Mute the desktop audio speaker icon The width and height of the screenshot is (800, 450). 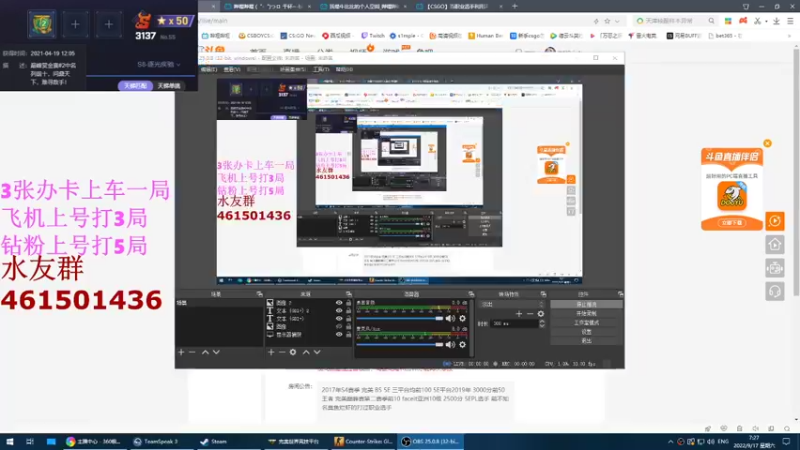pos(450,318)
